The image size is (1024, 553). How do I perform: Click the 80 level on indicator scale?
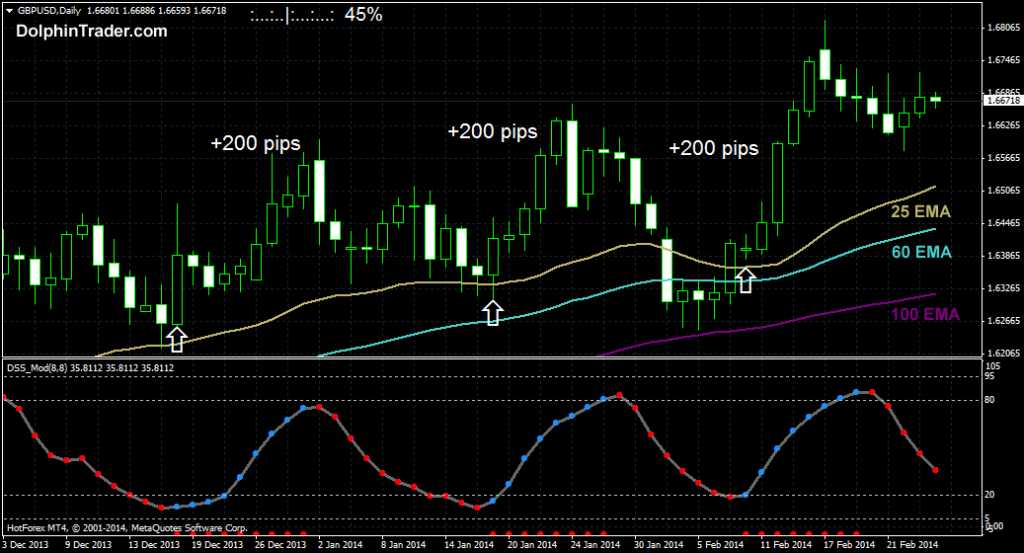point(989,400)
